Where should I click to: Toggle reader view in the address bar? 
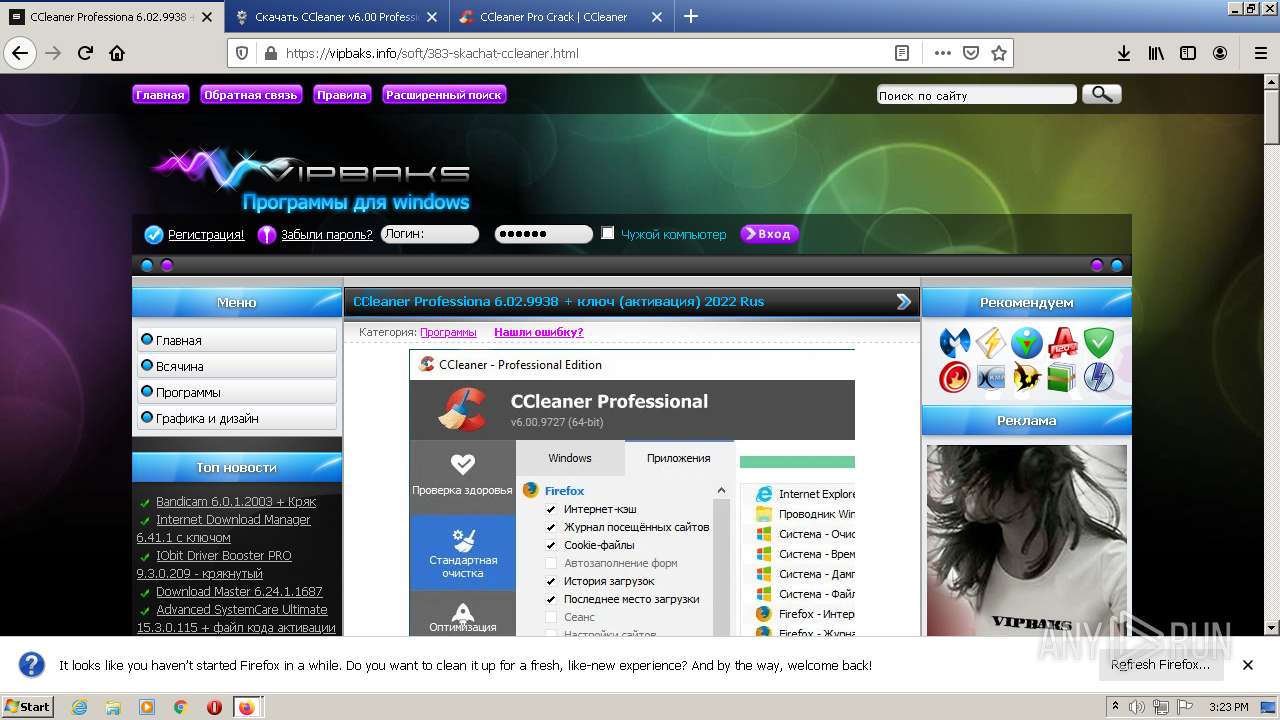[x=901, y=53]
